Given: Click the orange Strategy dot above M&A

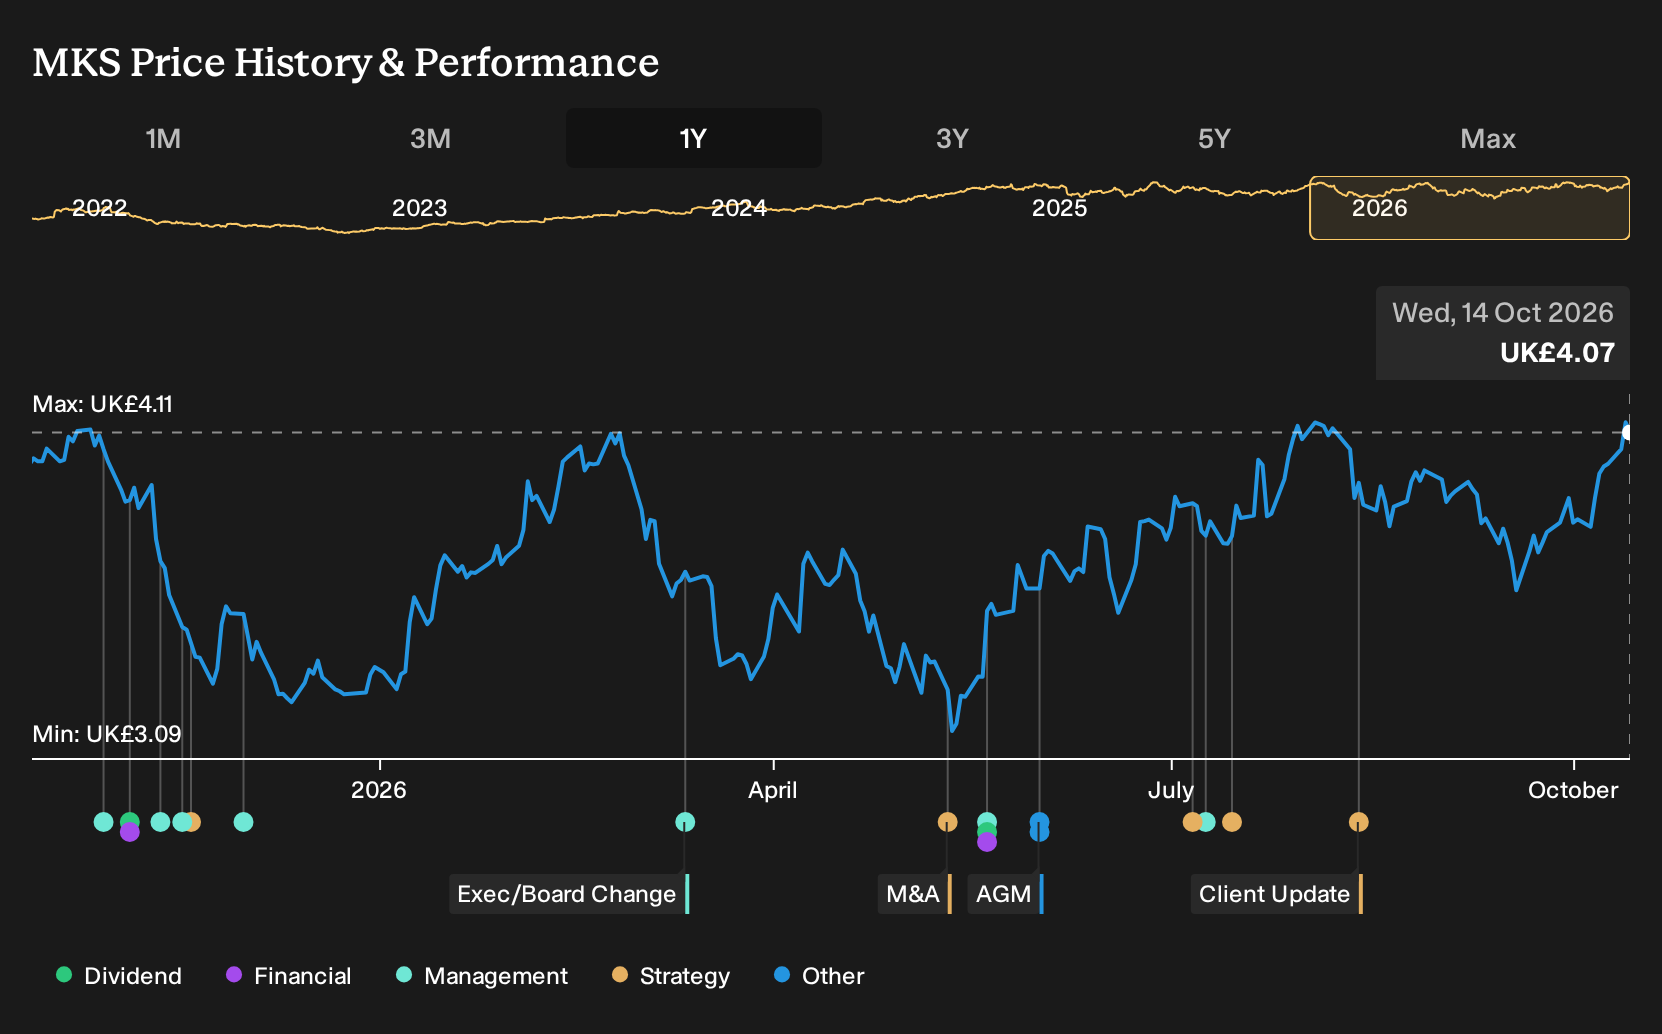Looking at the screenshot, I should 948,822.
